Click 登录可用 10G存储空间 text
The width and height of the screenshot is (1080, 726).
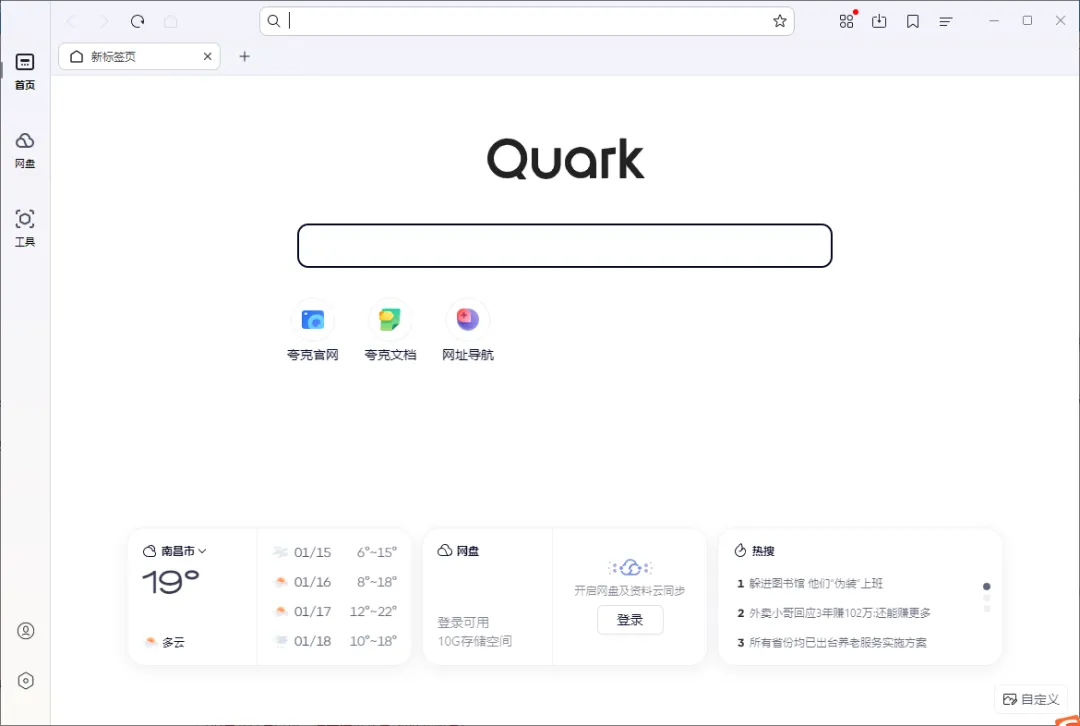tap(475, 632)
